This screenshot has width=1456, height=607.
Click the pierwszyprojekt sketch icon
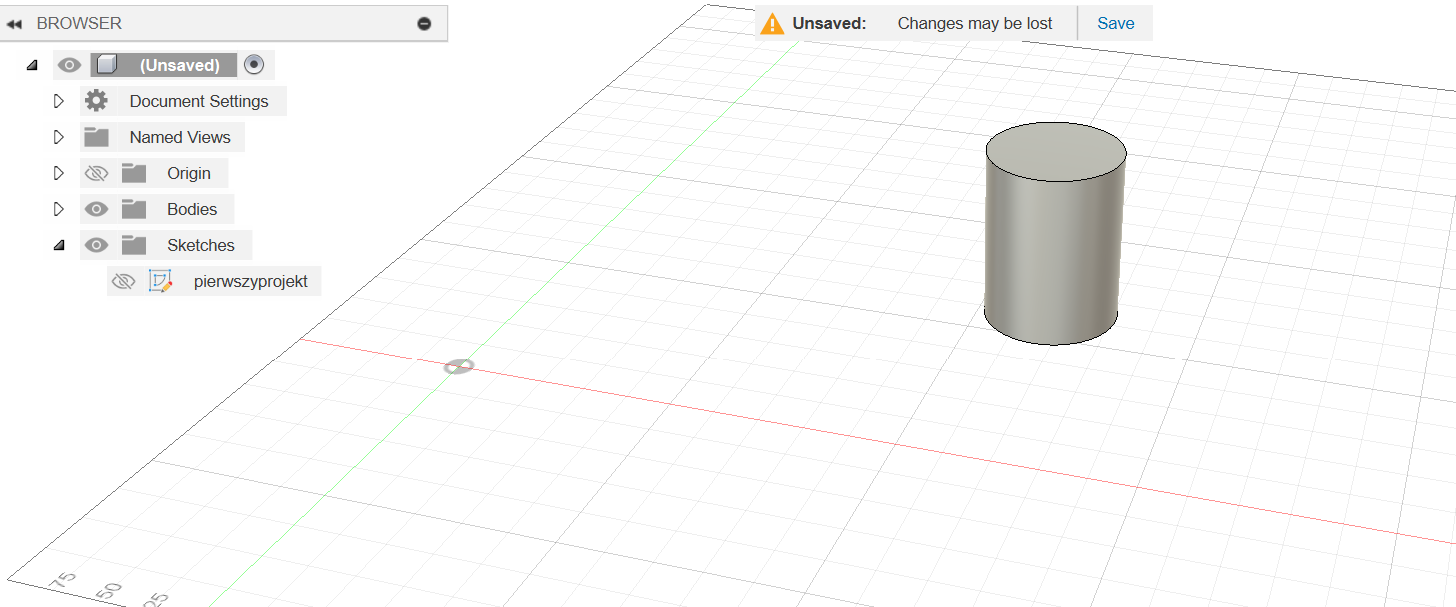point(160,281)
